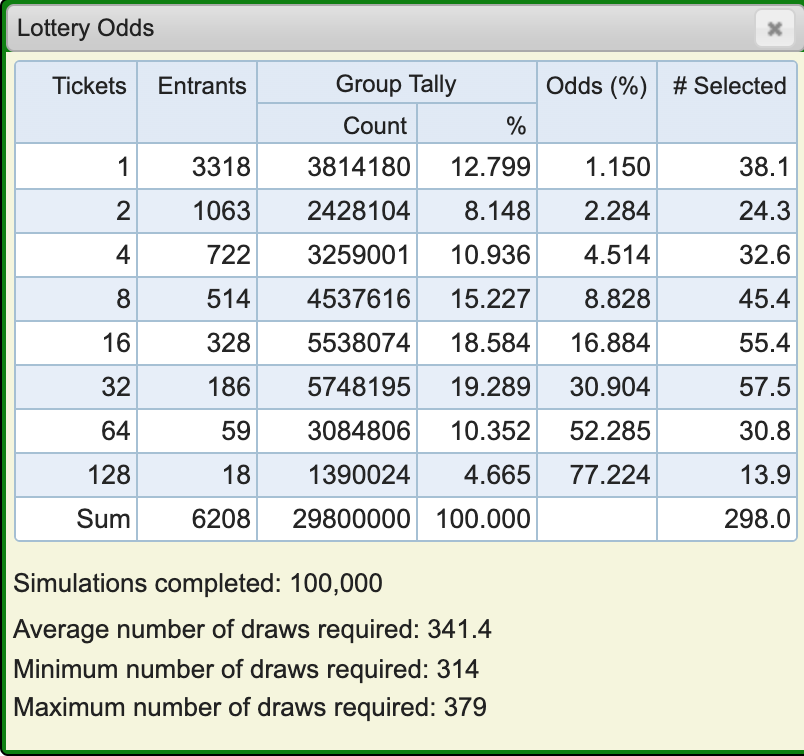The width and height of the screenshot is (804, 756).
Task: Select the entrants total 6208
Action: pos(222,519)
